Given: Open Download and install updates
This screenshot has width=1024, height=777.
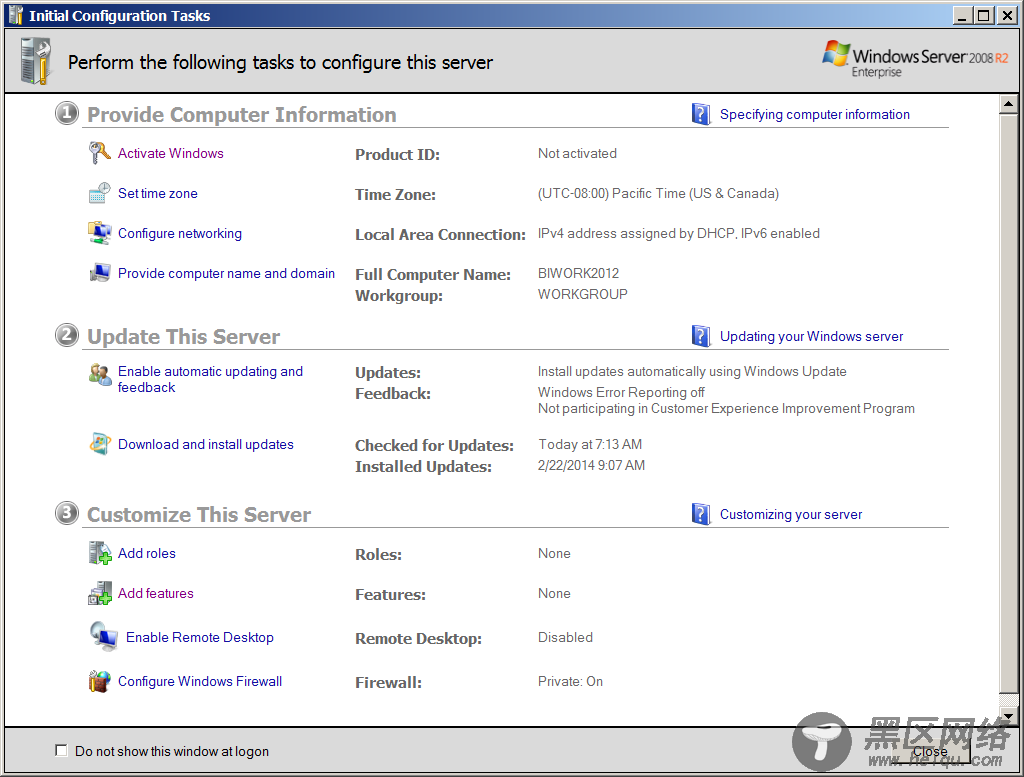Looking at the screenshot, I should (206, 445).
